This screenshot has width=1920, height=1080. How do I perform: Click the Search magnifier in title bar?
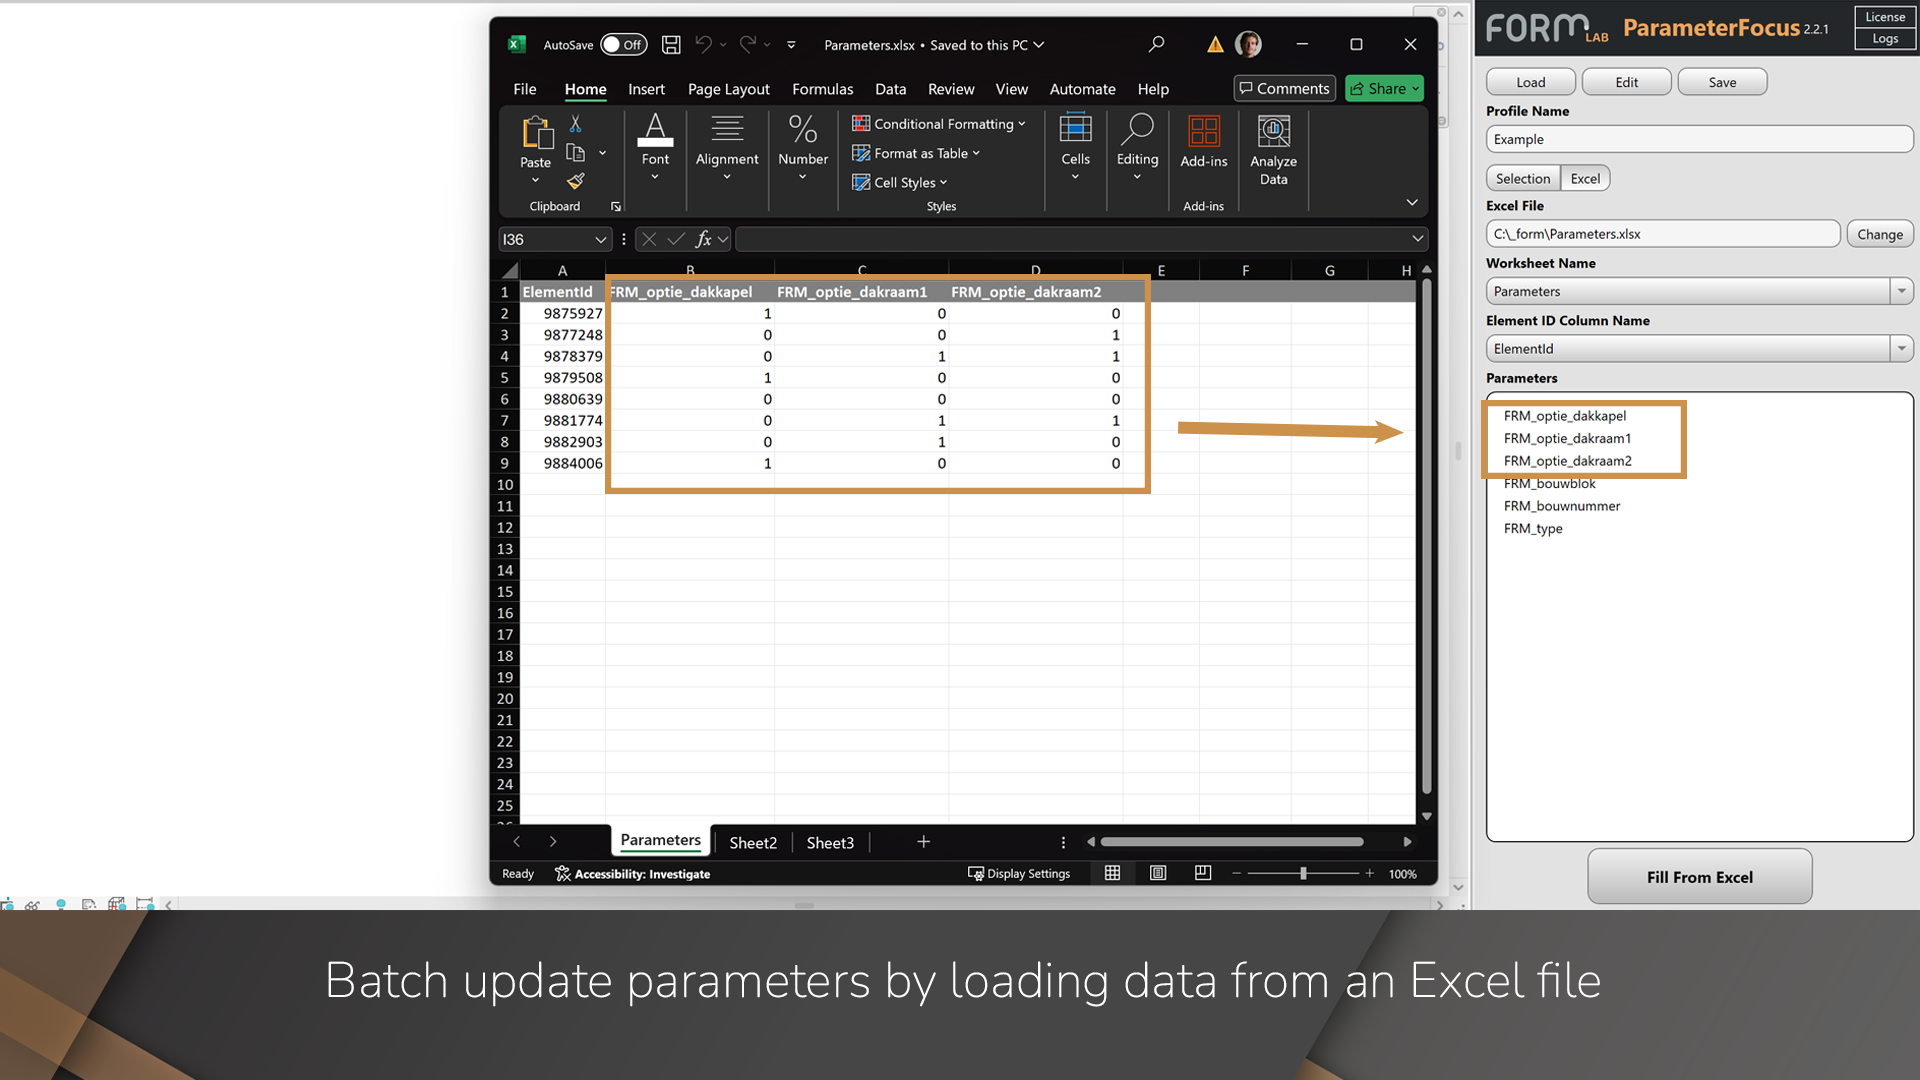1156,44
